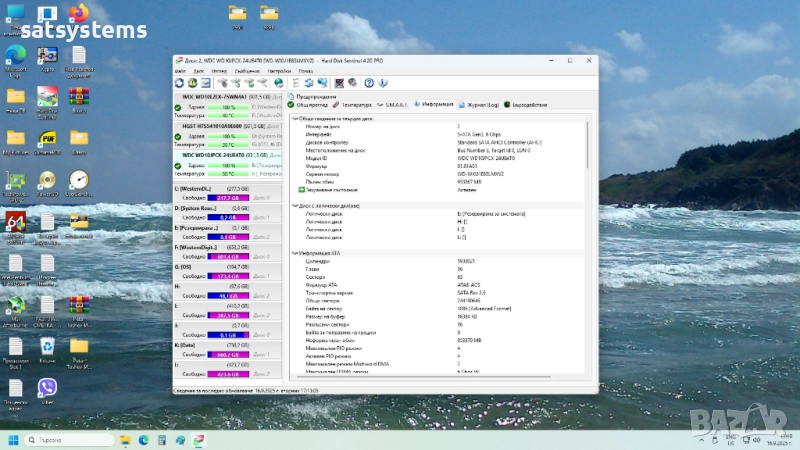800x450 pixels.
Task: Collapse the logical drives section
Action: coord(293,205)
